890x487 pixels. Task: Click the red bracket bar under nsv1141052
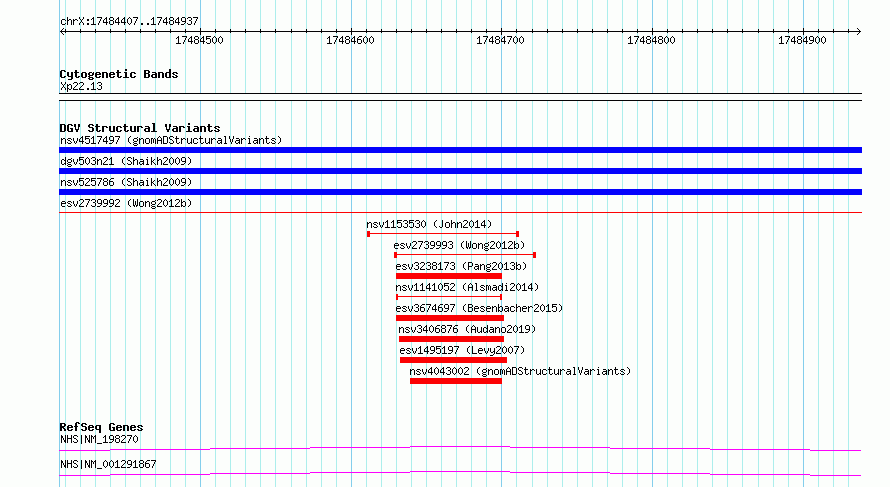click(x=449, y=297)
